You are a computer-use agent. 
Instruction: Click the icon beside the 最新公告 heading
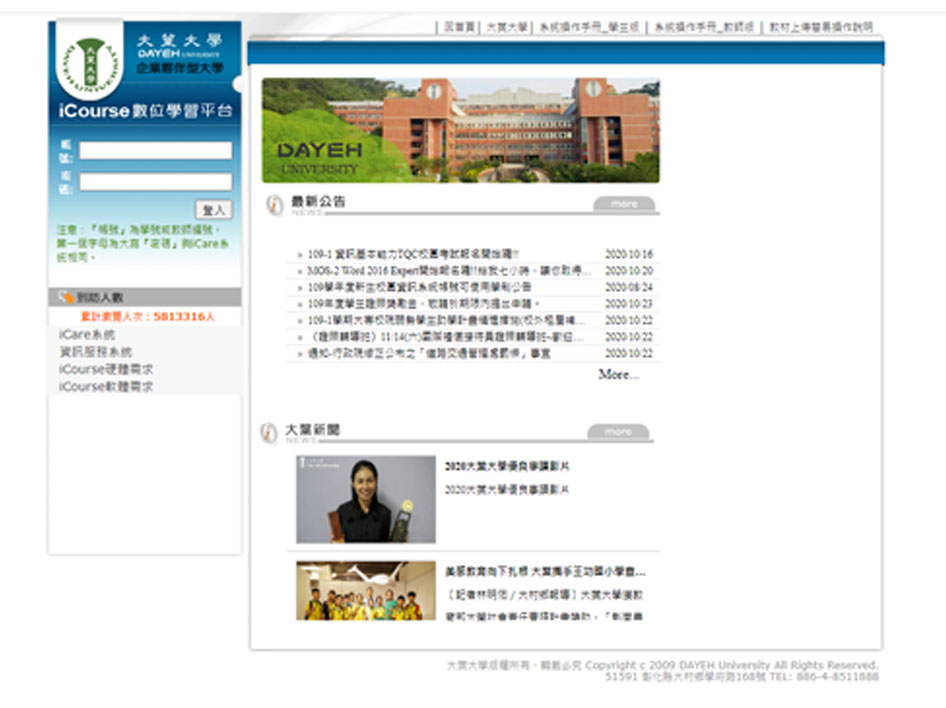point(275,205)
